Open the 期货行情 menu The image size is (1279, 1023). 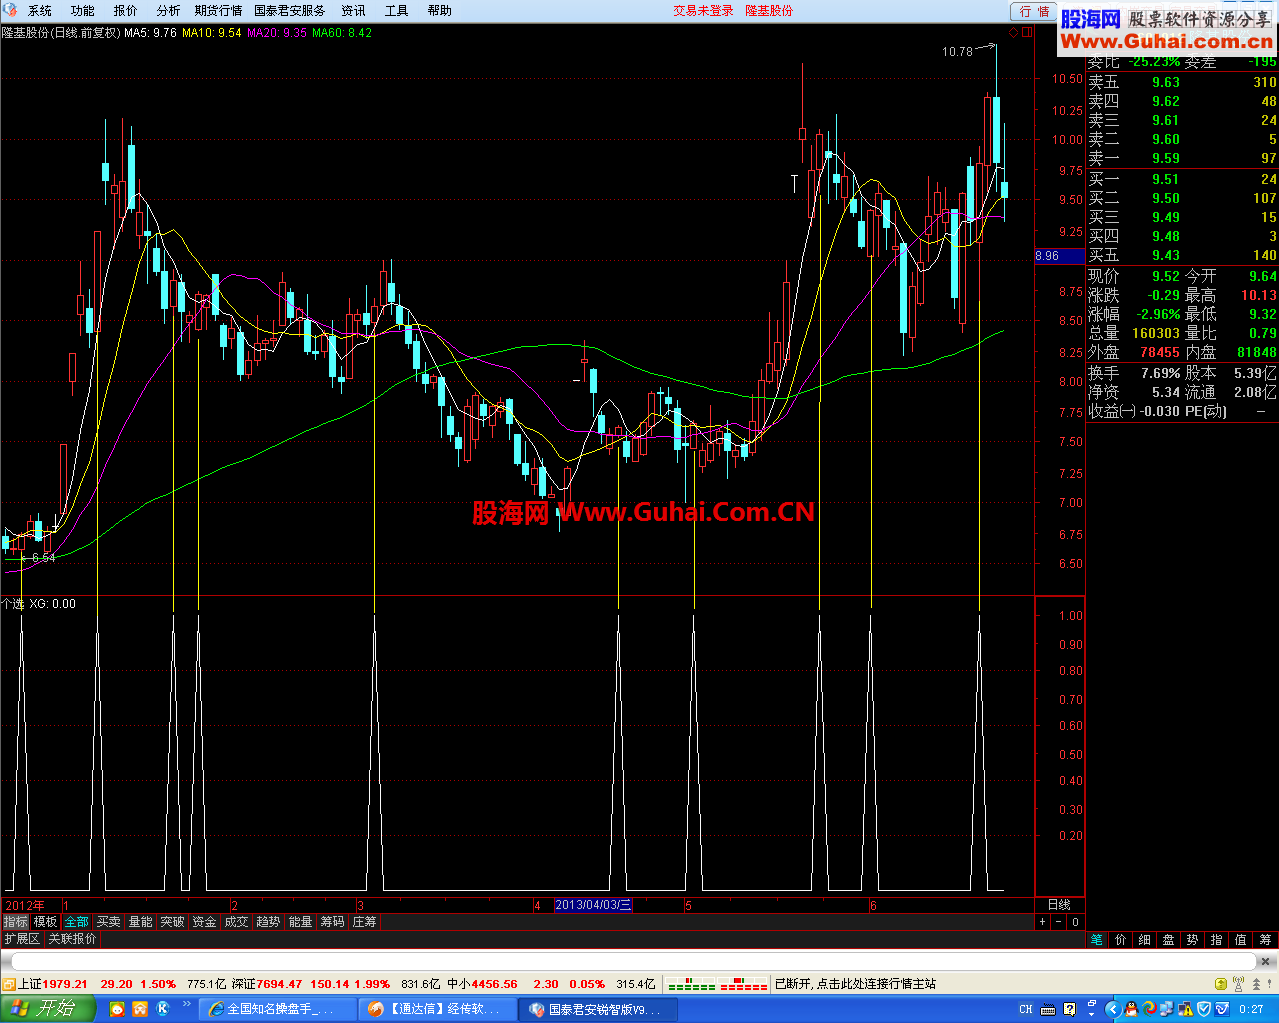[219, 10]
